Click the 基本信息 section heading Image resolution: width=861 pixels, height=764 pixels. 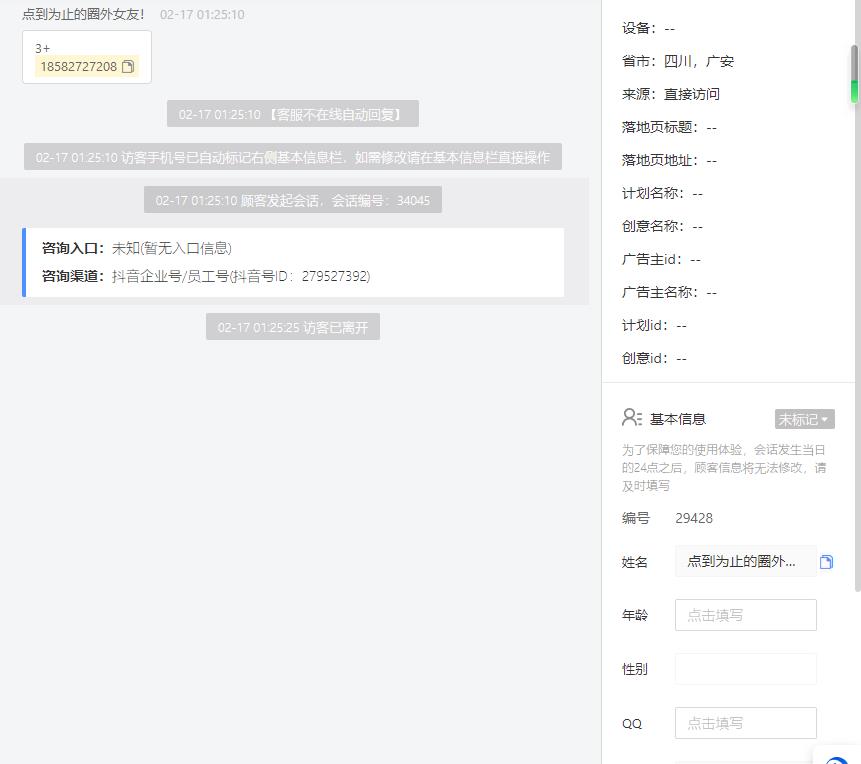678,419
